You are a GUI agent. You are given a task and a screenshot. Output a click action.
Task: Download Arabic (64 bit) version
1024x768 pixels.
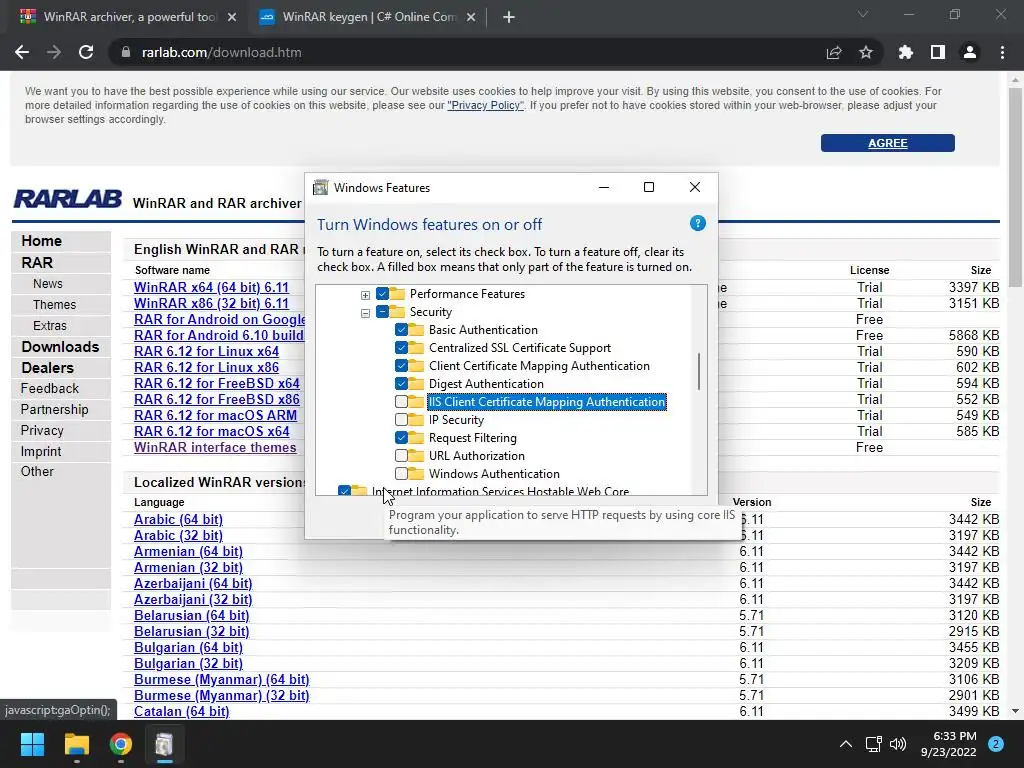[178, 519]
